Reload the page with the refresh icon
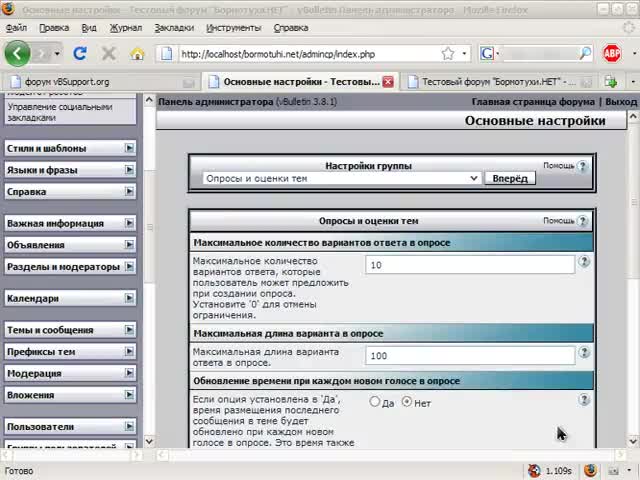 pyautogui.click(x=80, y=53)
